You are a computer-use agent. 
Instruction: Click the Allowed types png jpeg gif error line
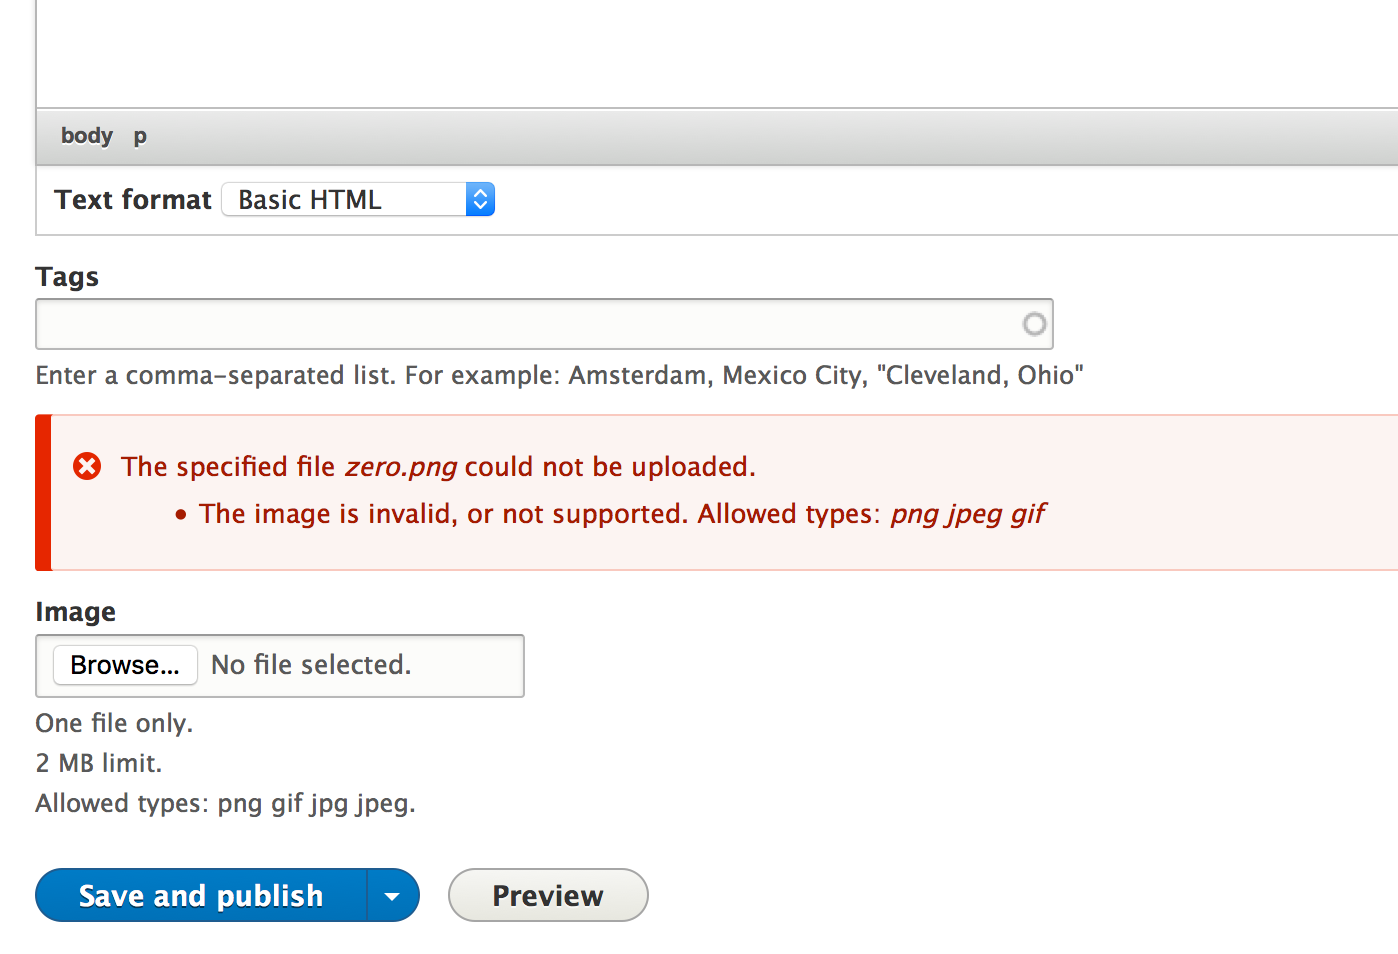point(622,514)
